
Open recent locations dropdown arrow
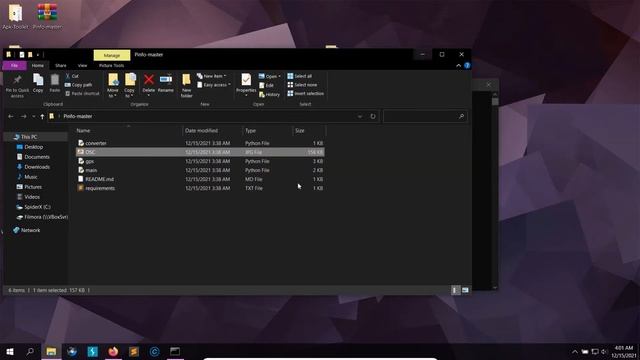click(33, 116)
